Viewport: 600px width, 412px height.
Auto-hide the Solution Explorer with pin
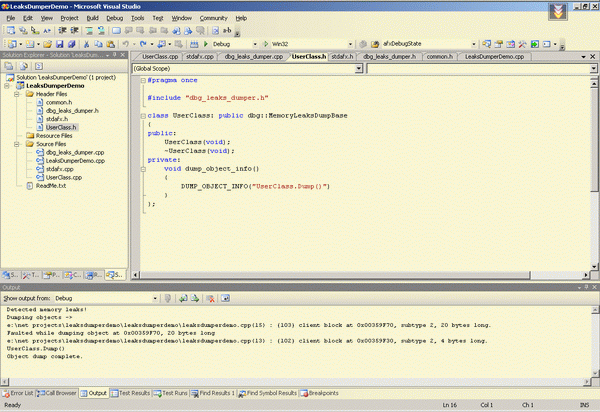[114, 55]
